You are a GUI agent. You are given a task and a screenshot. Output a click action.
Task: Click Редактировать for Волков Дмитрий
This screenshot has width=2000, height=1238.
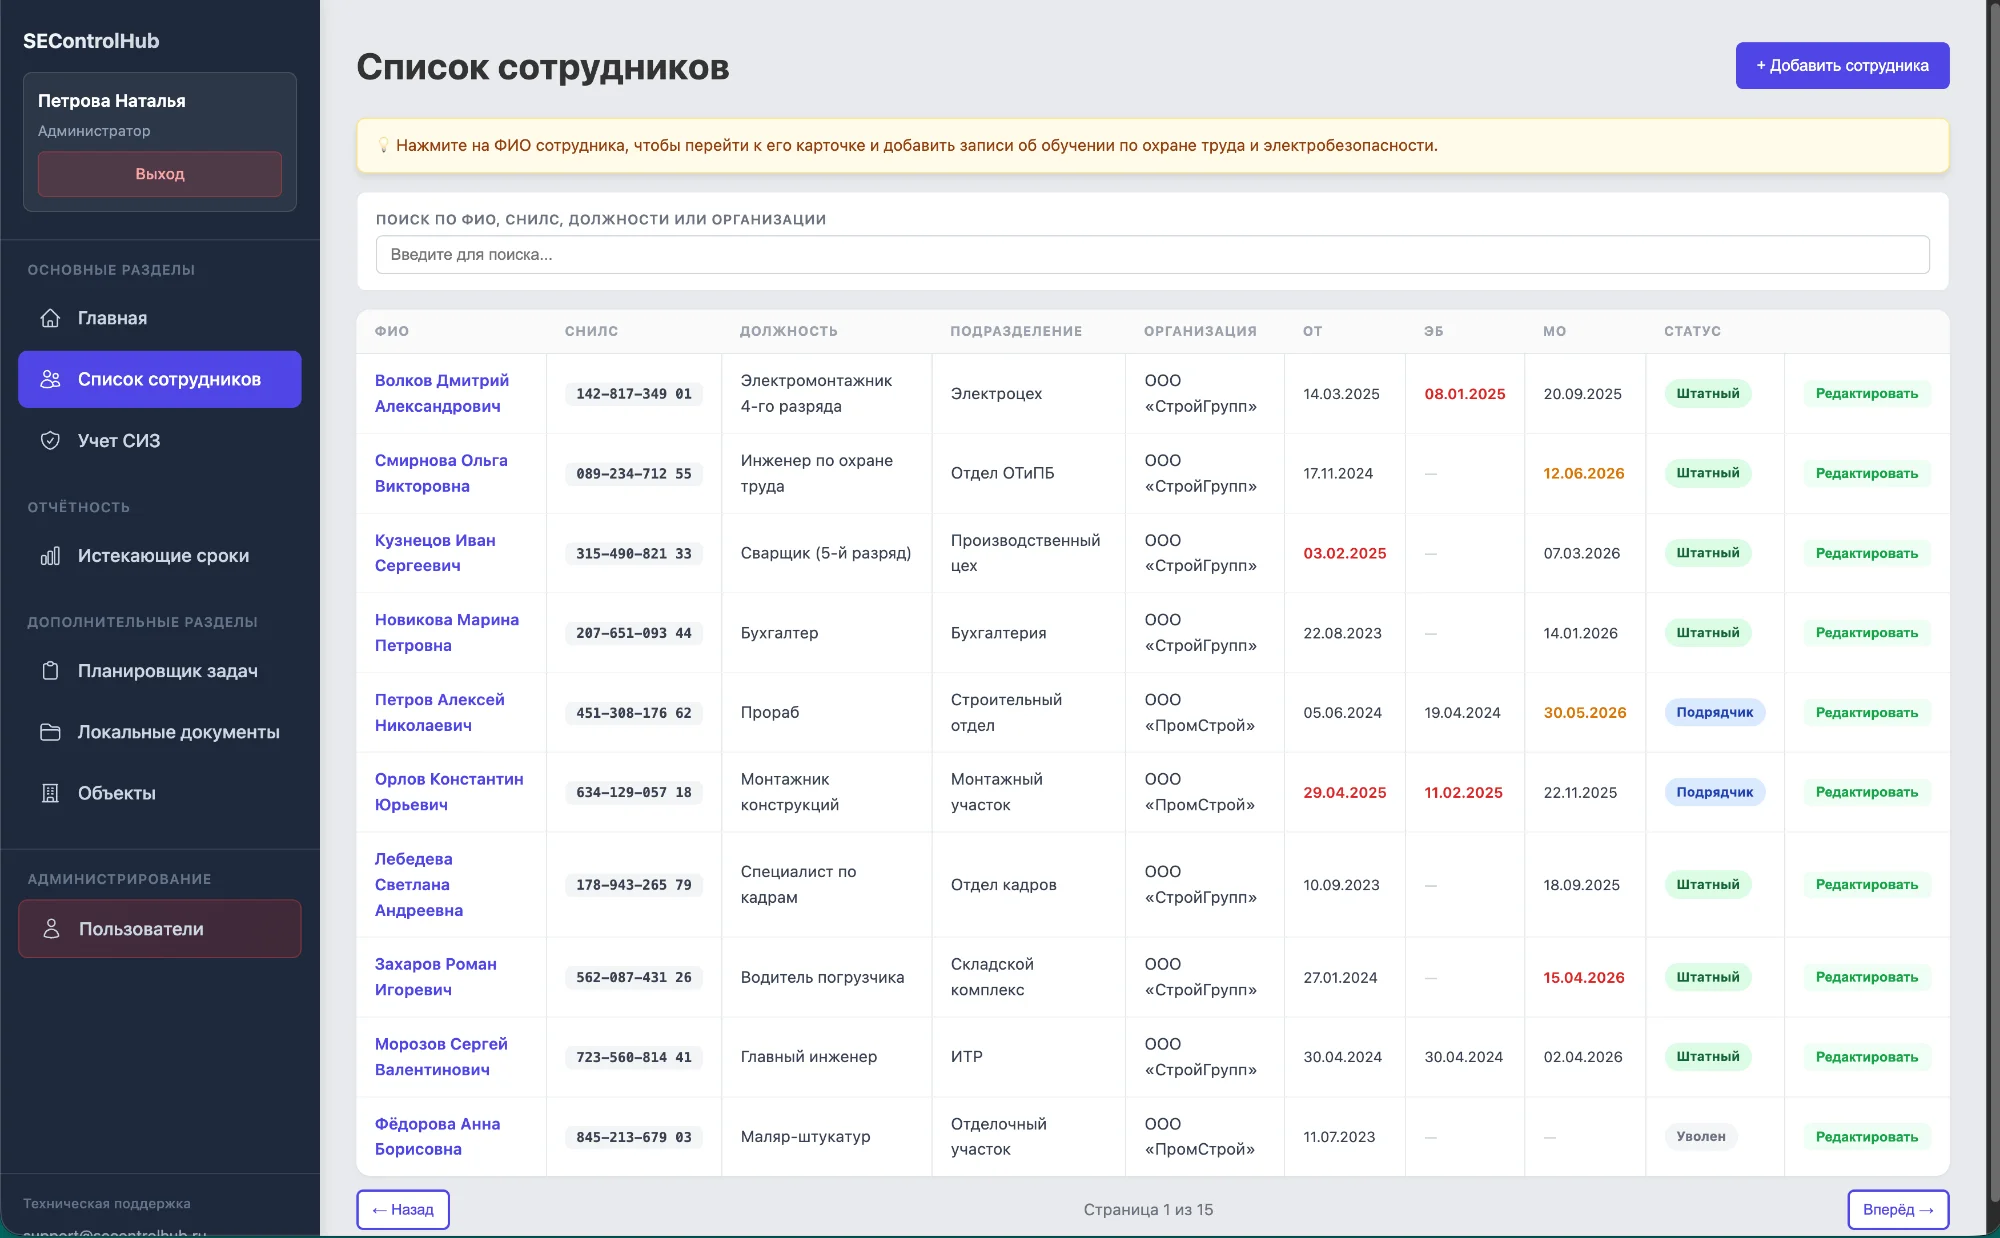(1867, 393)
